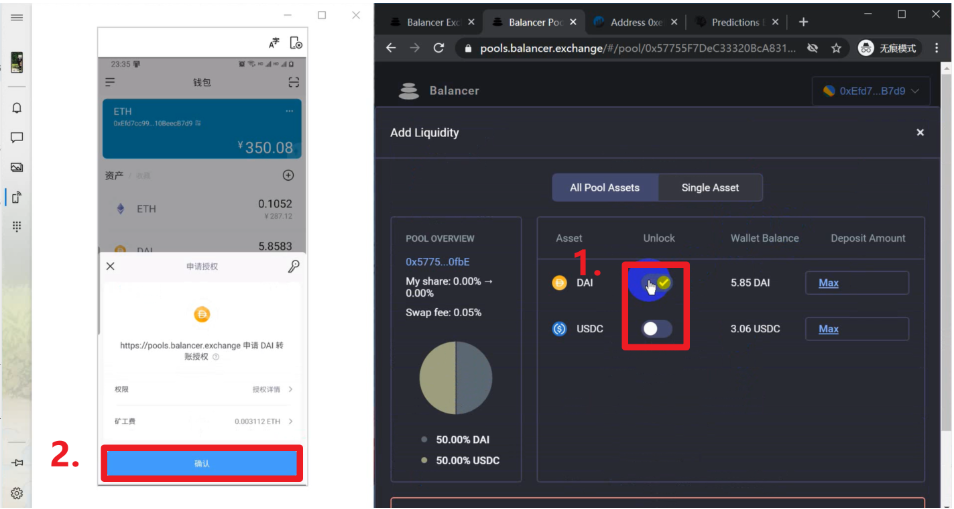Click the Balancer logo icon
Viewport: 954px width, 509px height.
pyautogui.click(x=408, y=91)
